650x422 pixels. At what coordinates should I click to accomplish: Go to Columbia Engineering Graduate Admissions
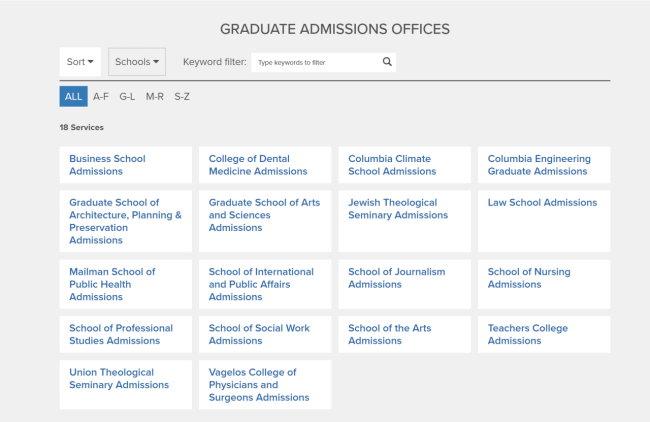click(539, 165)
